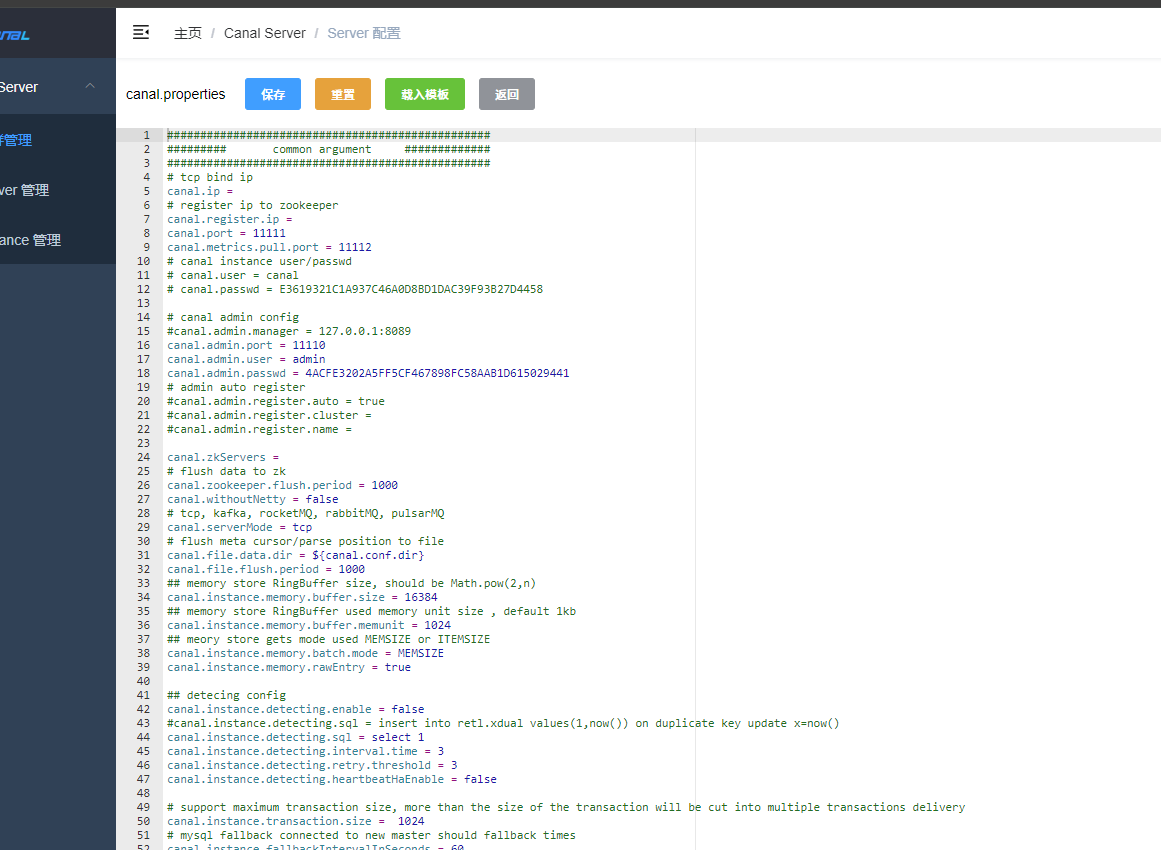This screenshot has width=1161, height=850.
Task: Click the '# tcp bind ip' comment
Action: [210, 178]
